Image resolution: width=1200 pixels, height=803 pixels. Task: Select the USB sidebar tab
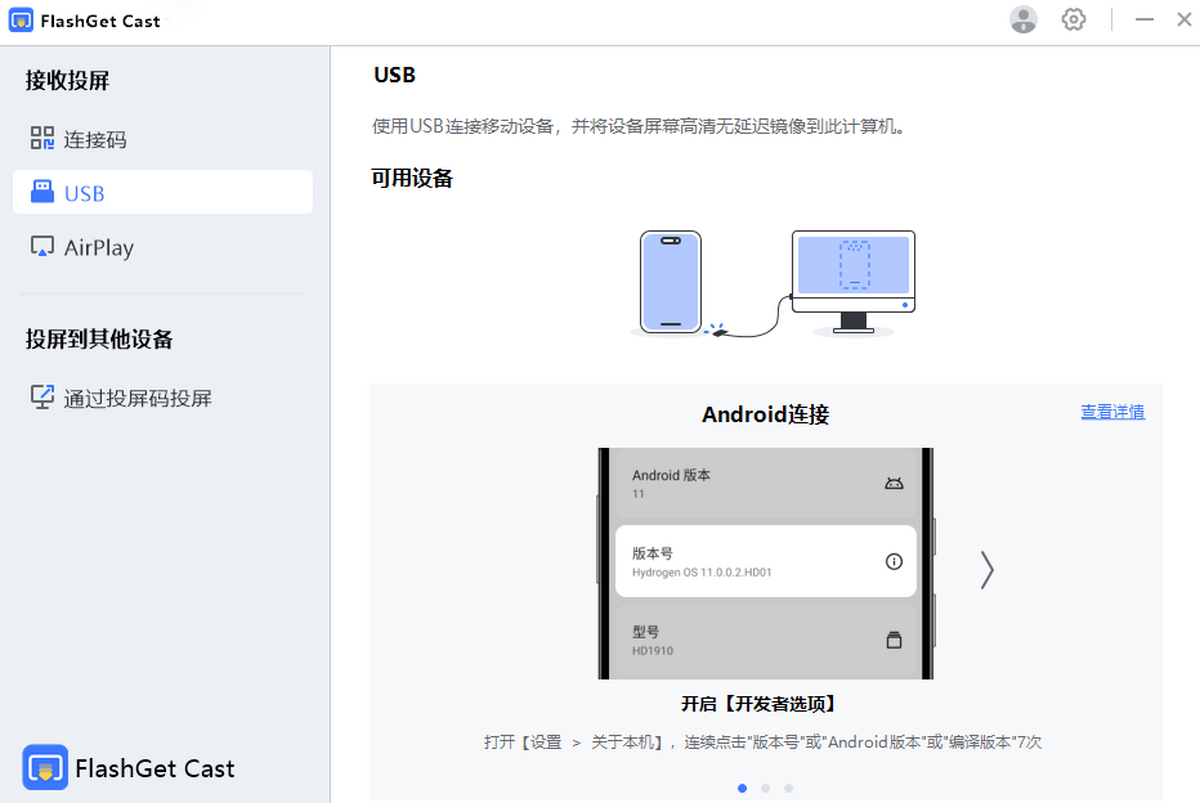[163, 192]
